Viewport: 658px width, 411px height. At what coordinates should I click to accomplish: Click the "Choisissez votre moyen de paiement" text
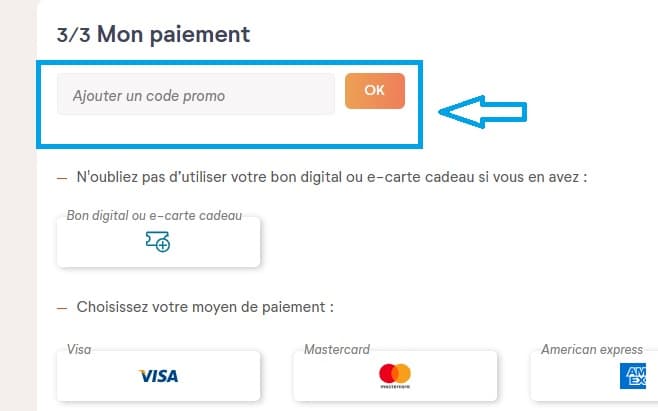click(x=205, y=306)
